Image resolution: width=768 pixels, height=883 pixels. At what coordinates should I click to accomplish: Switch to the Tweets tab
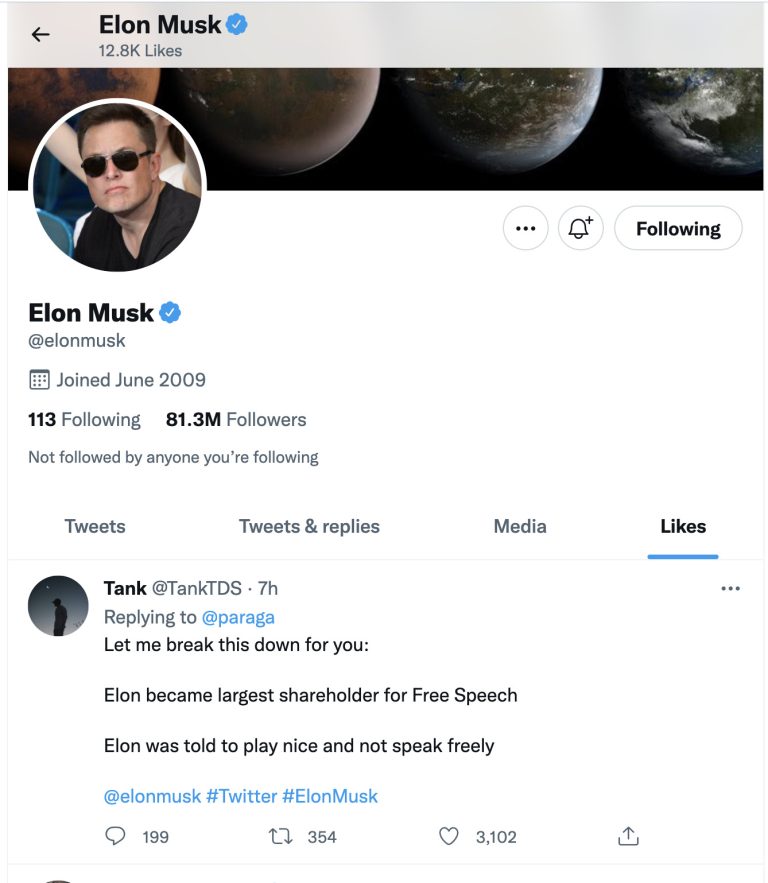click(x=95, y=526)
